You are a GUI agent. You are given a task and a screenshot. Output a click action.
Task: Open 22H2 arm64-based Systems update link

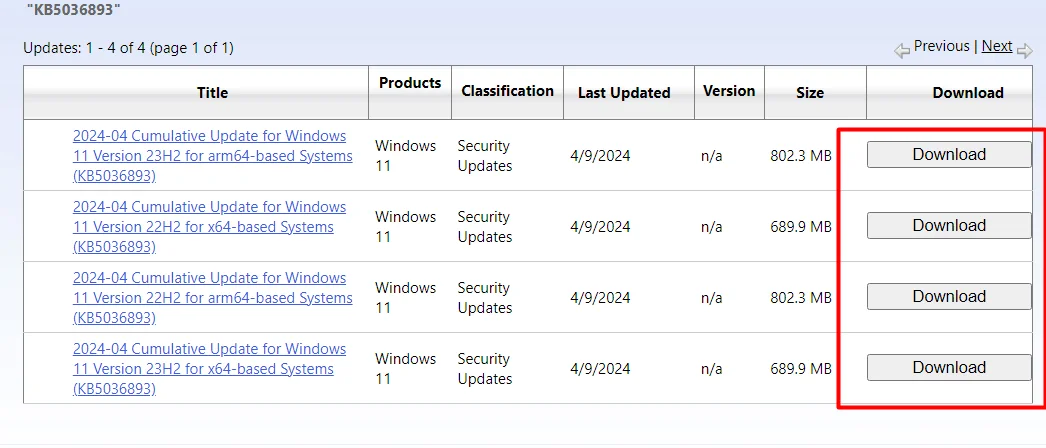(213, 298)
